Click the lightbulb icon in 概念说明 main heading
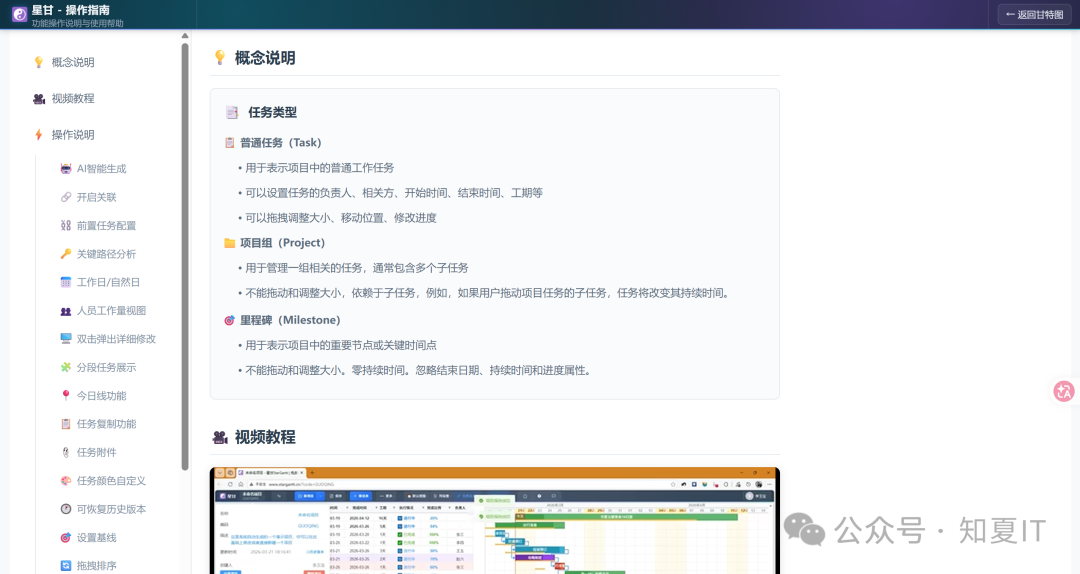This screenshot has width=1080, height=574. pos(220,58)
